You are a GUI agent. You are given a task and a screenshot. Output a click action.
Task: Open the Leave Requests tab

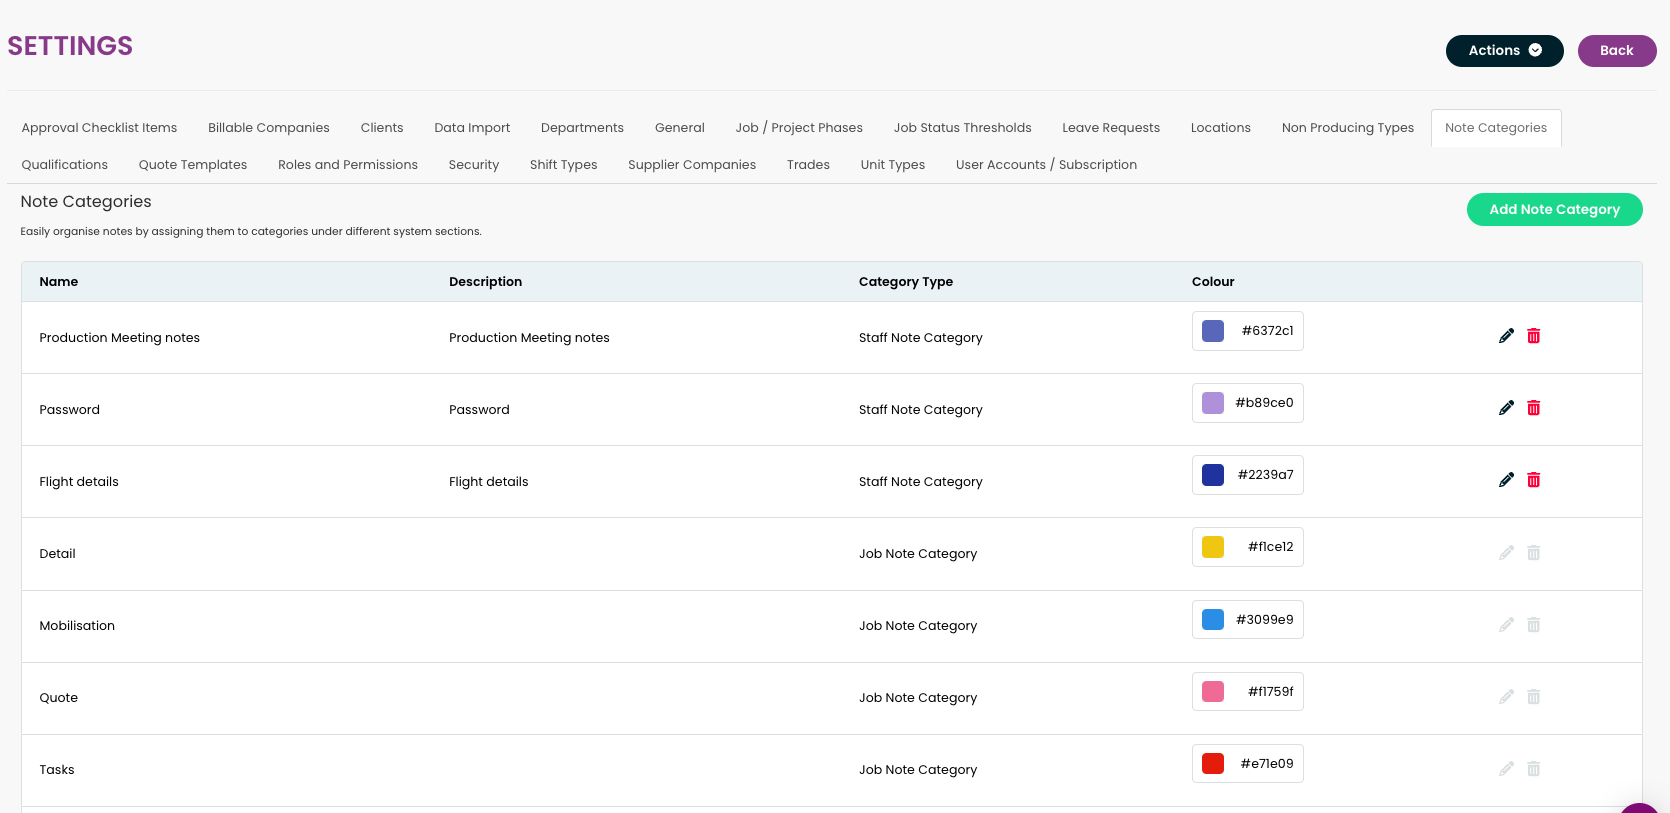1111,128
